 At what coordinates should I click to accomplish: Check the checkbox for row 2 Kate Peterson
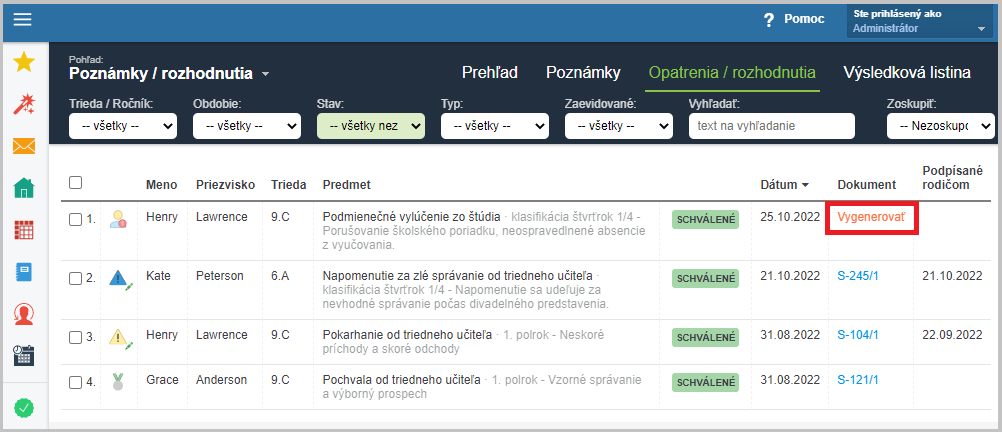(x=75, y=278)
